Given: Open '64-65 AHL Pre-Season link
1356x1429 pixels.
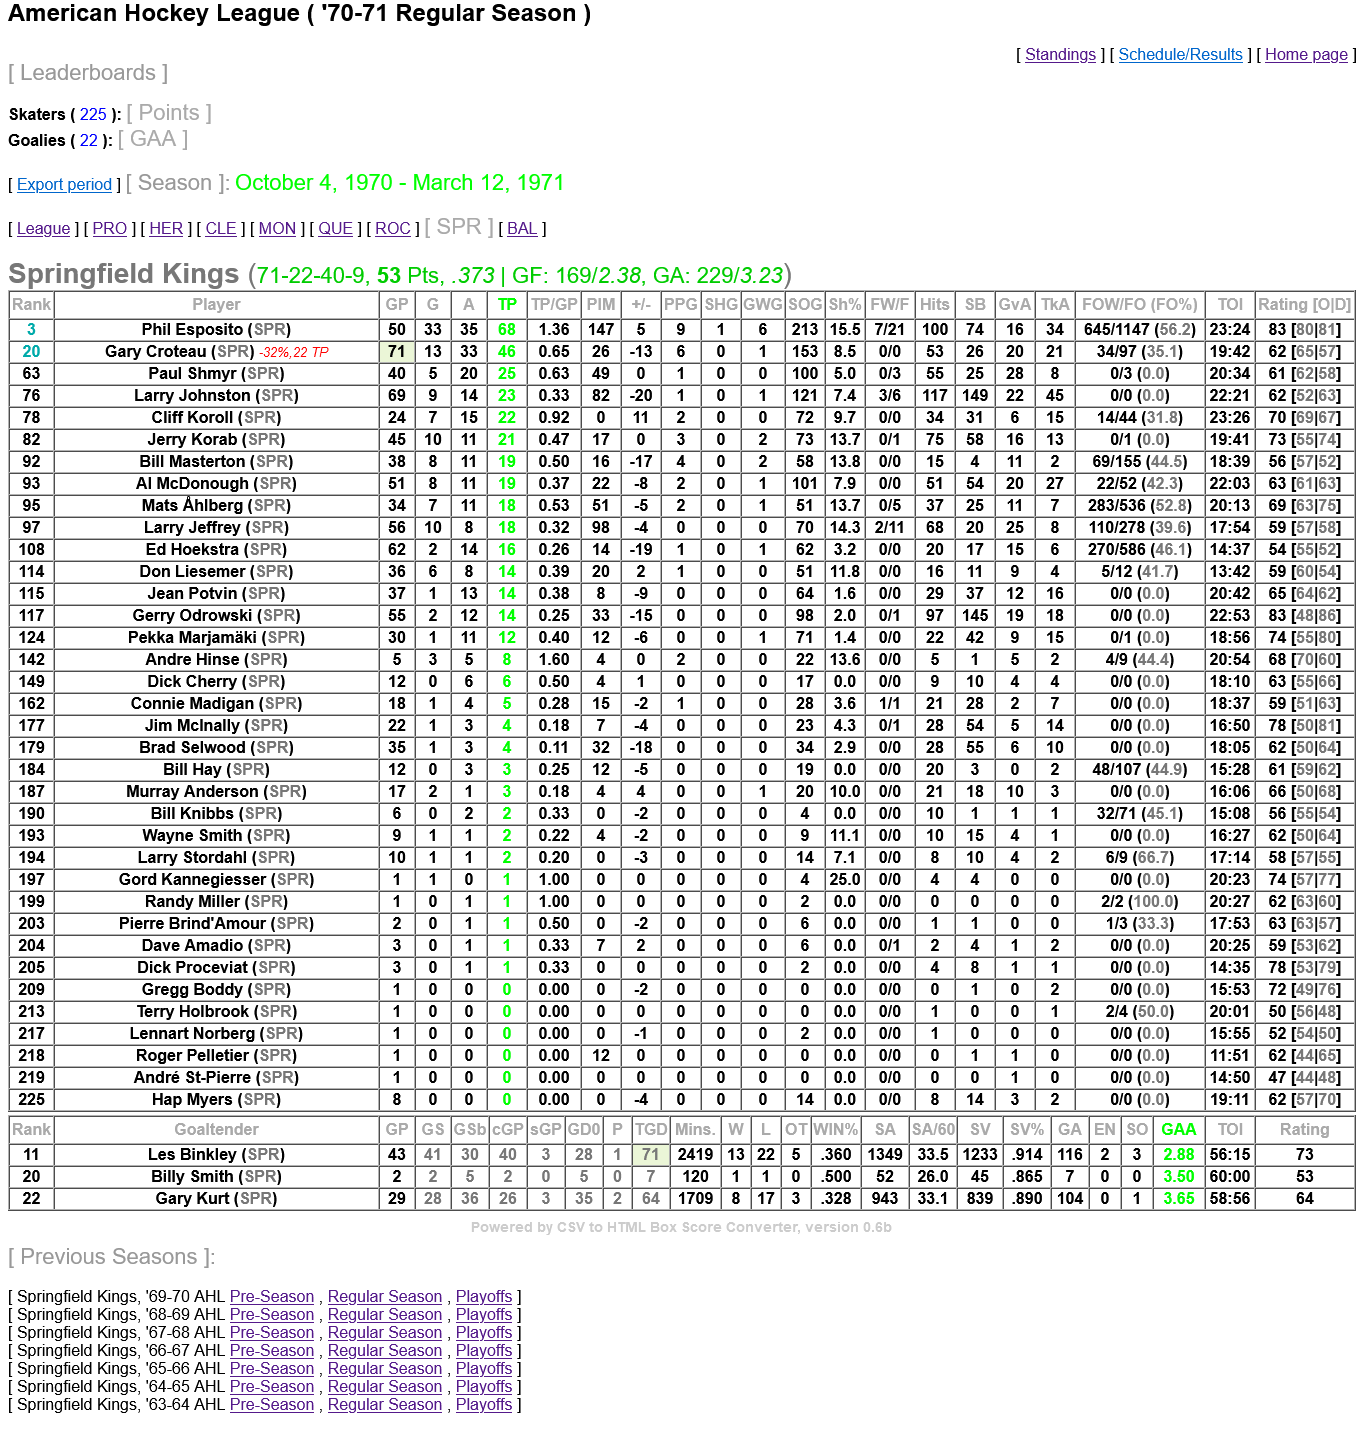Looking at the screenshot, I should click(272, 1387).
